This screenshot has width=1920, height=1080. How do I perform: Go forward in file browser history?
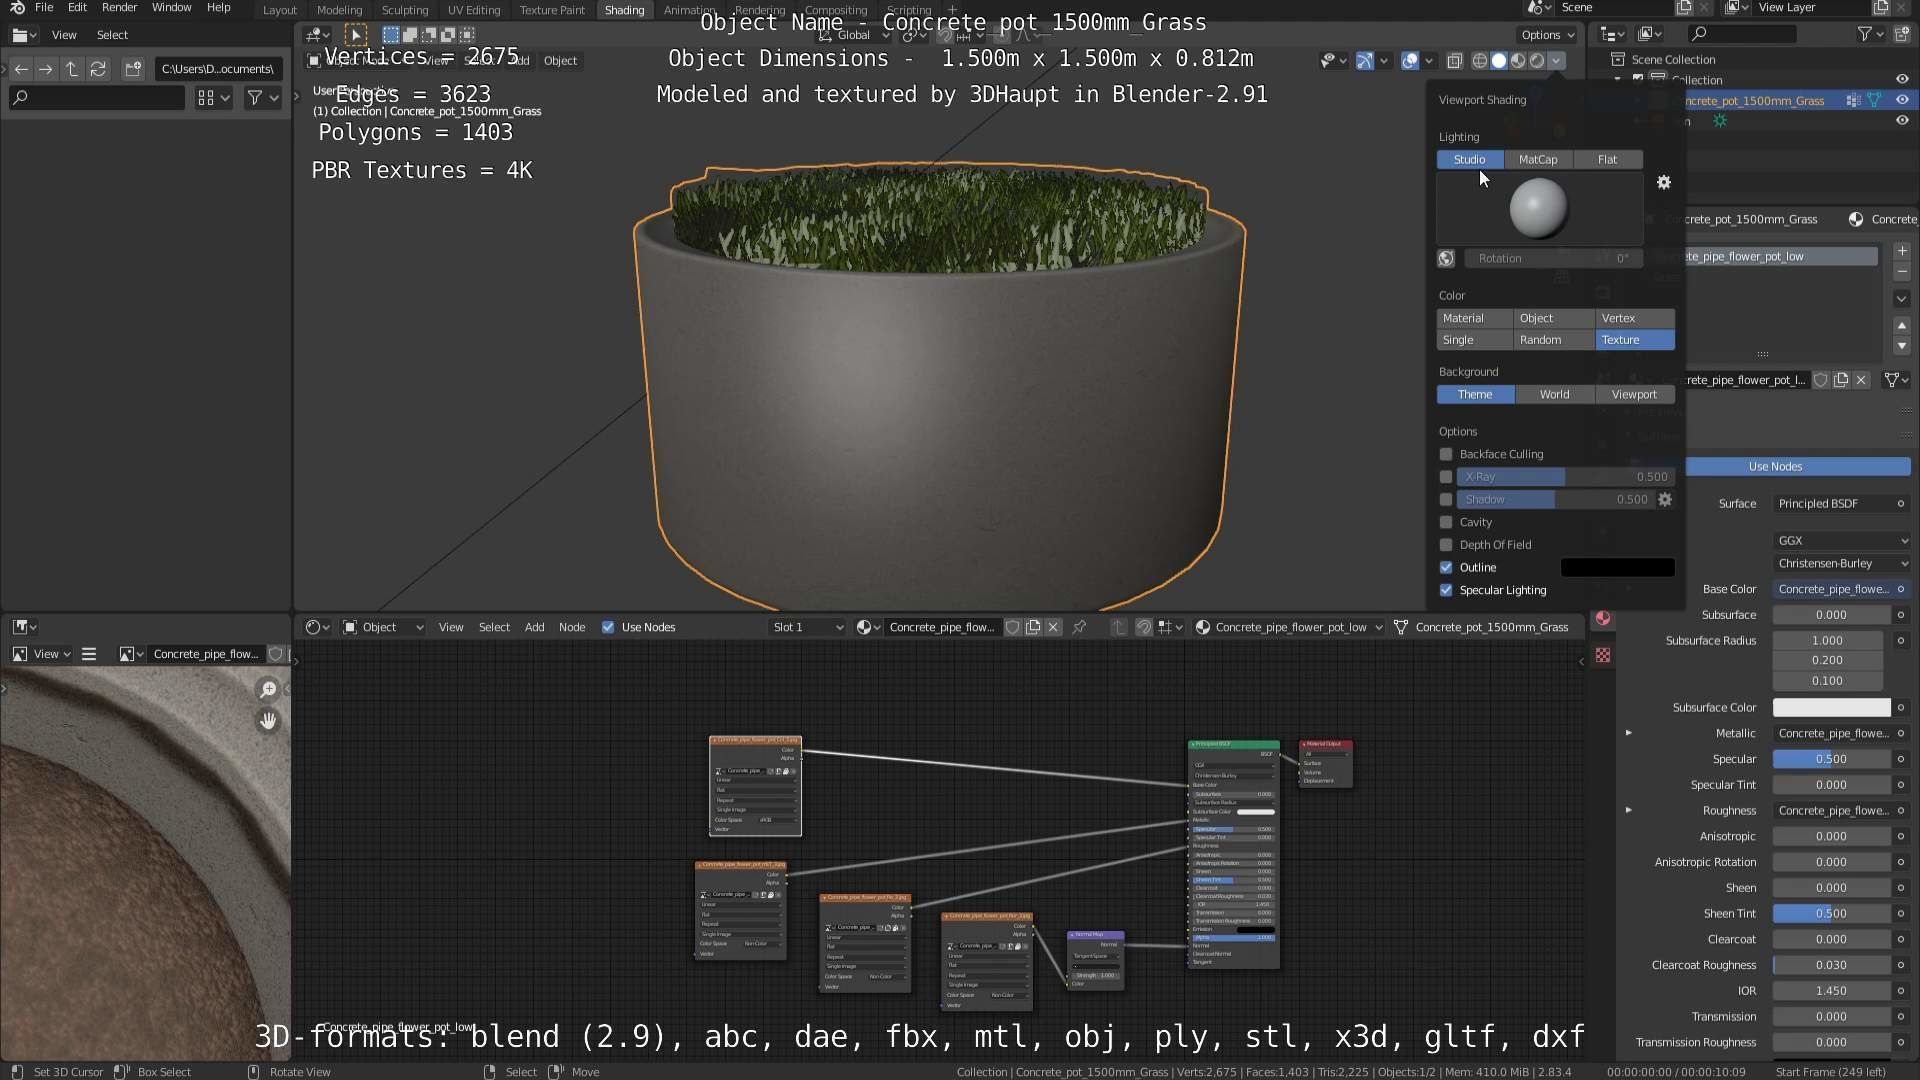(46, 69)
